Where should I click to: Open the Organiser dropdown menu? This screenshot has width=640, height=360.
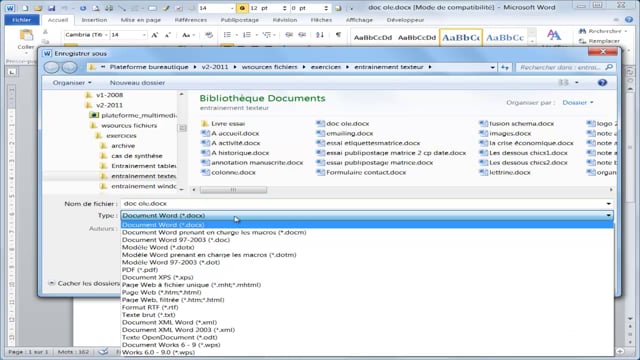tap(72, 83)
